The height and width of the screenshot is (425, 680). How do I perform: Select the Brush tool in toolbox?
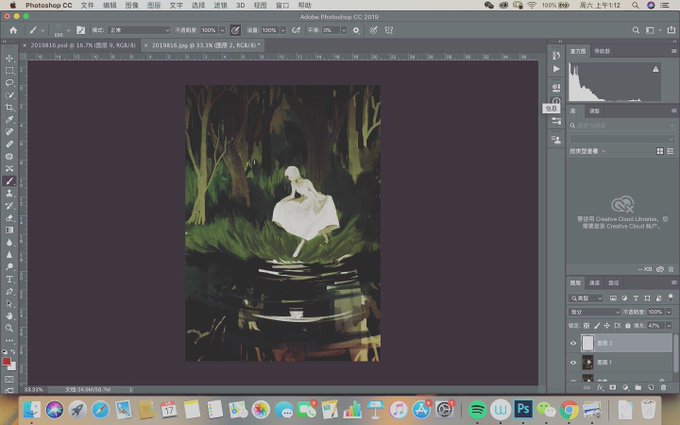[9, 181]
